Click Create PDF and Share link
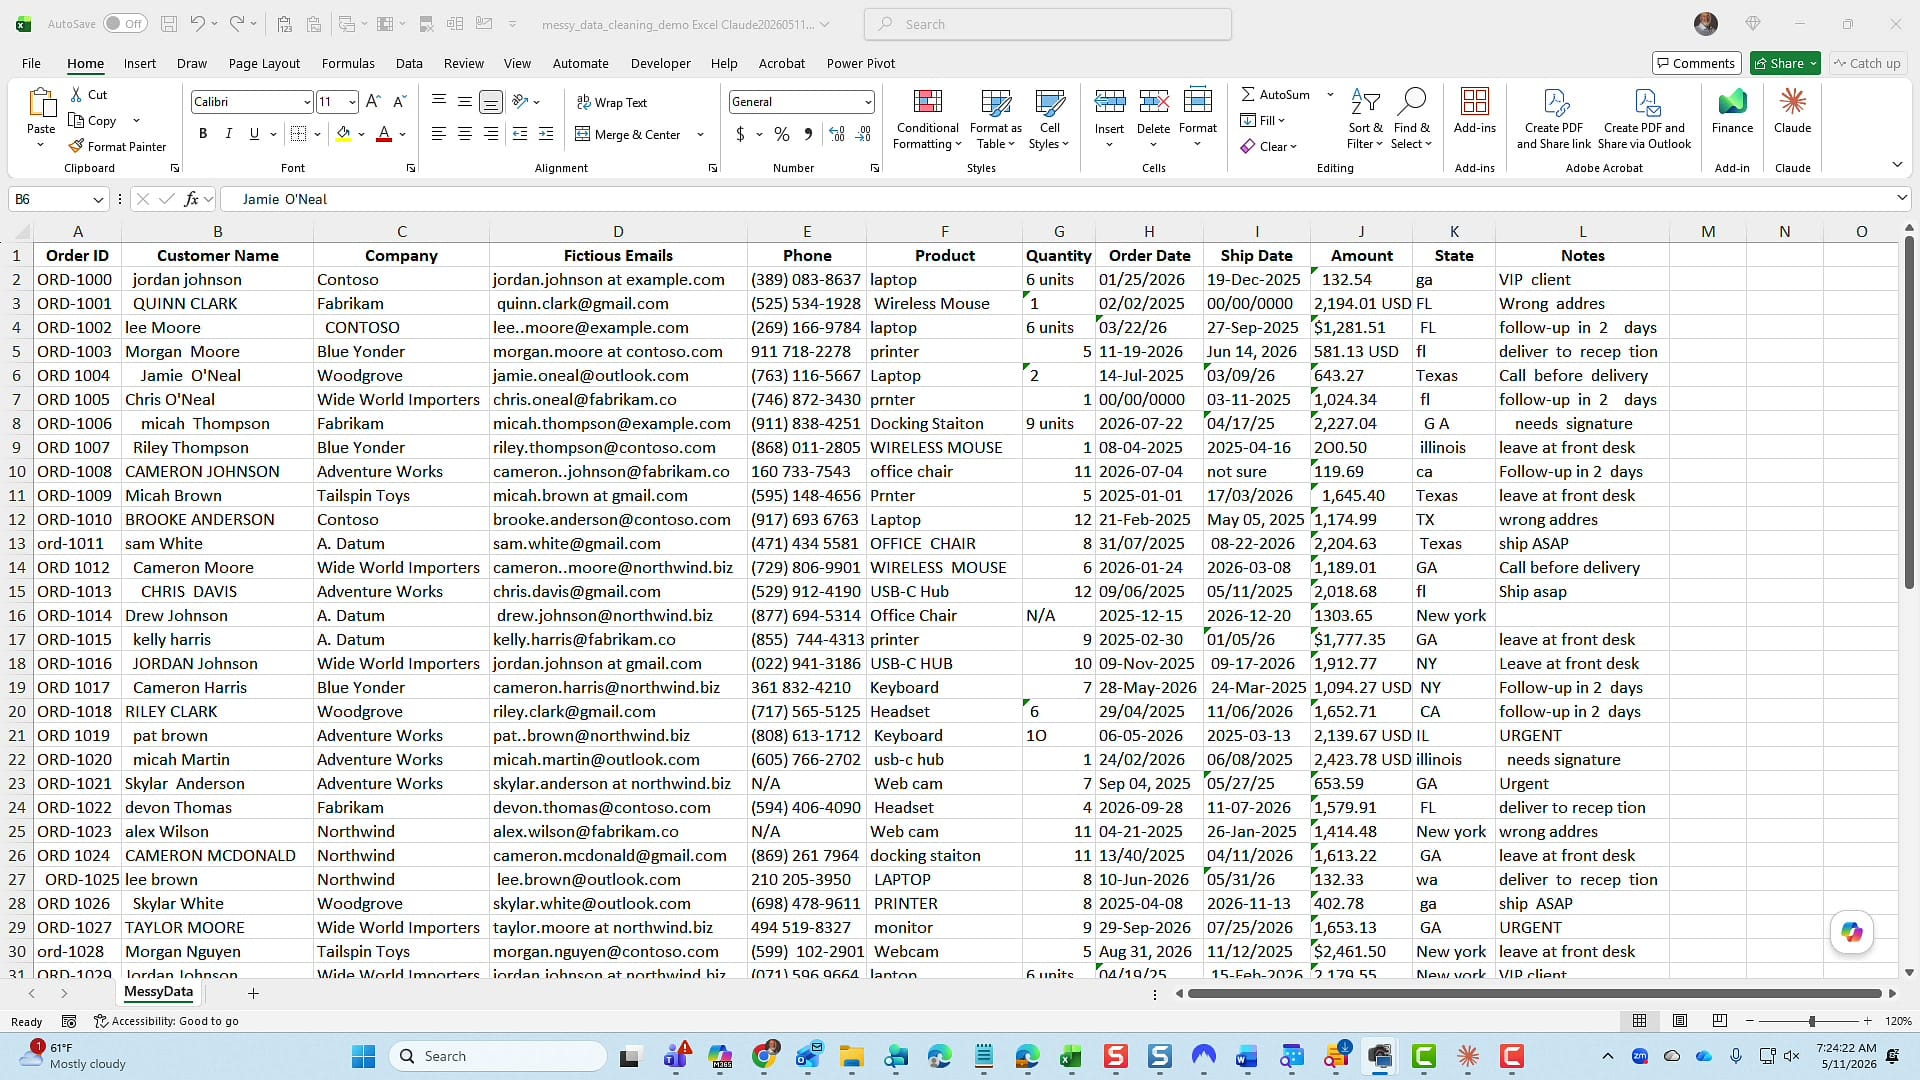Screen dimensions: 1920x1080 click(1554, 120)
